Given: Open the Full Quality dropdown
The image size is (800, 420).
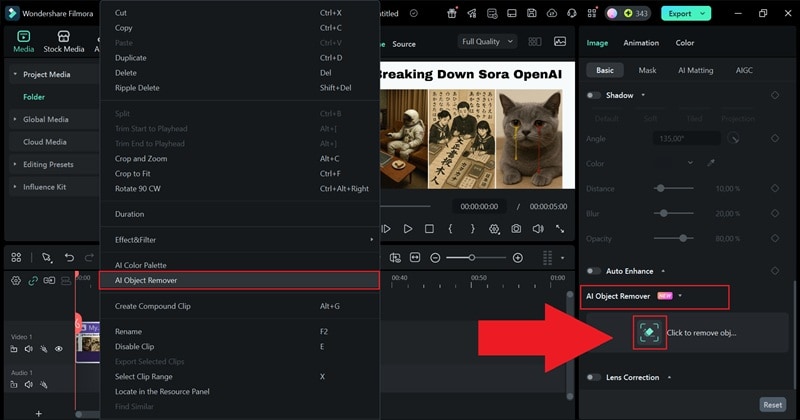Looking at the screenshot, I should (x=487, y=41).
